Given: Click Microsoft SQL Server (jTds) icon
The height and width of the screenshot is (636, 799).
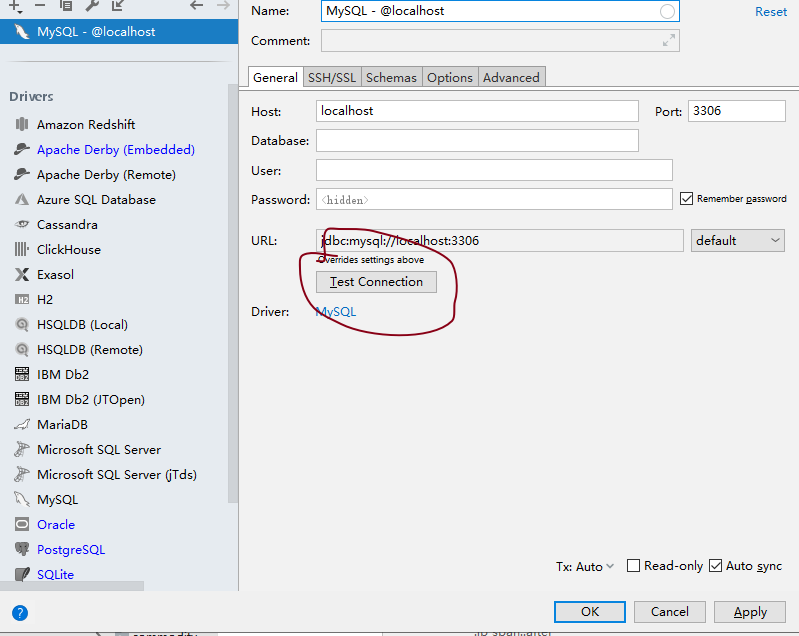Looking at the screenshot, I should click(22, 474).
